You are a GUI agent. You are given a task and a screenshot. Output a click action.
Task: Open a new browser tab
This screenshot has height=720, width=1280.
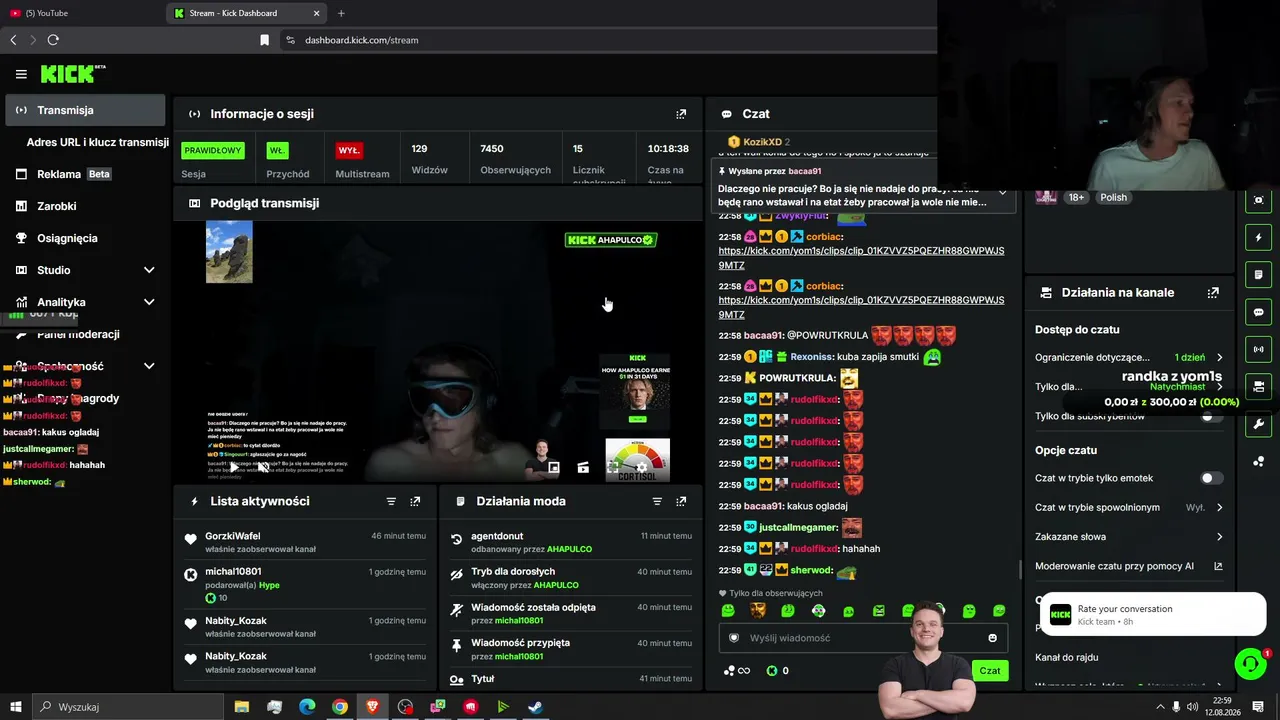coord(341,13)
